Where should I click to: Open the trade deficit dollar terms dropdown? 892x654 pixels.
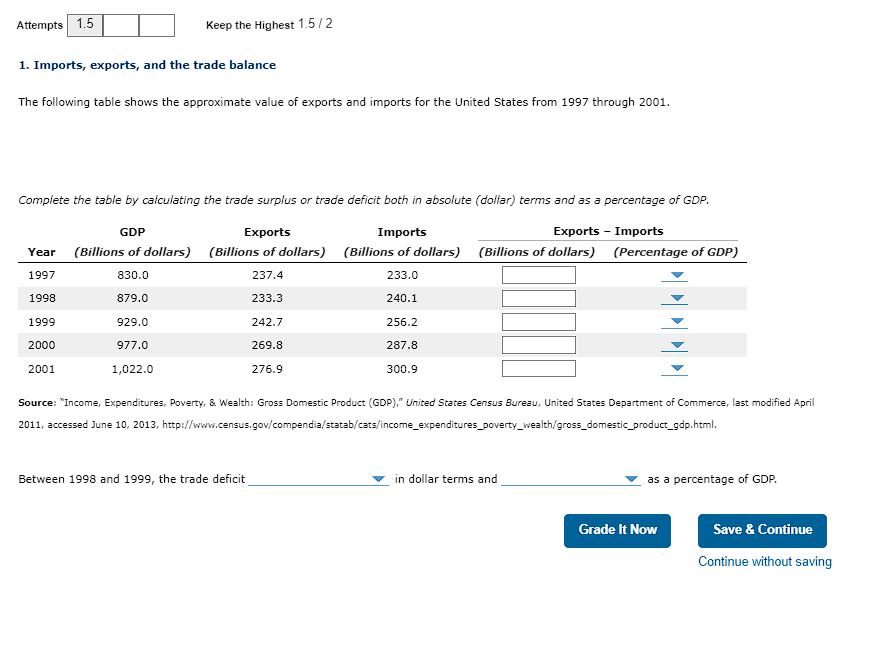click(x=378, y=479)
